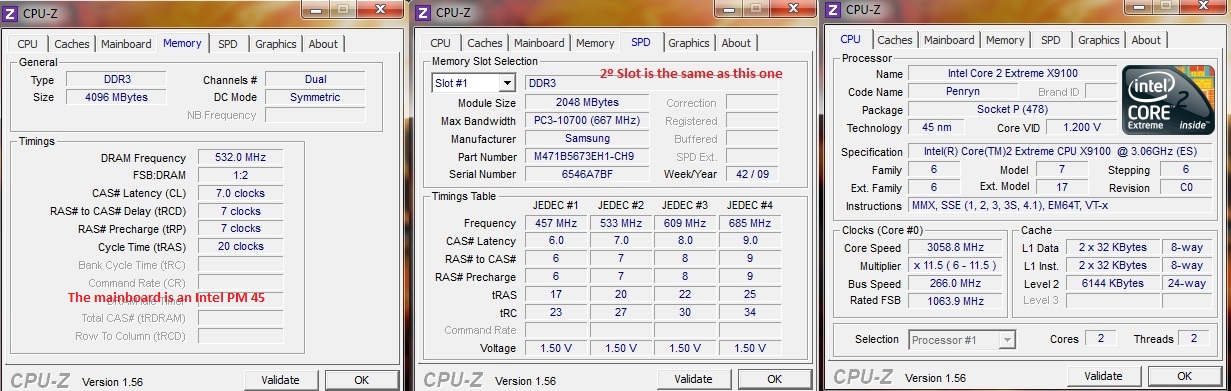Switch to SPD tab in the Processor window
The height and width of the screenshot is (391, 1231).
1050,40
